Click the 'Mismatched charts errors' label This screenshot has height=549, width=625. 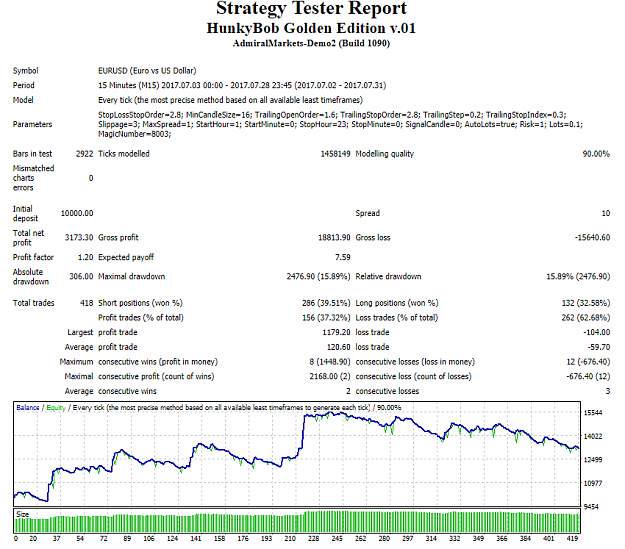[x=33, y=178]
